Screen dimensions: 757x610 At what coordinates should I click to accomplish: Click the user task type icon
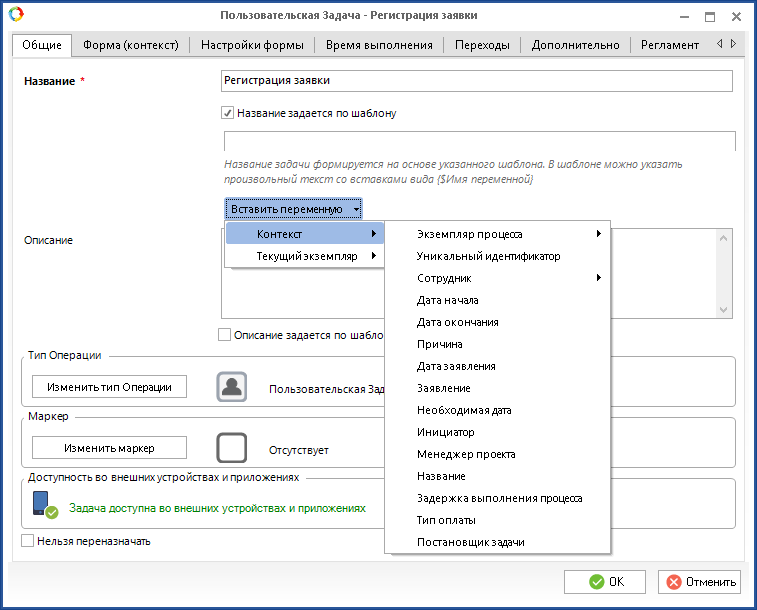(x=232, y=387)
